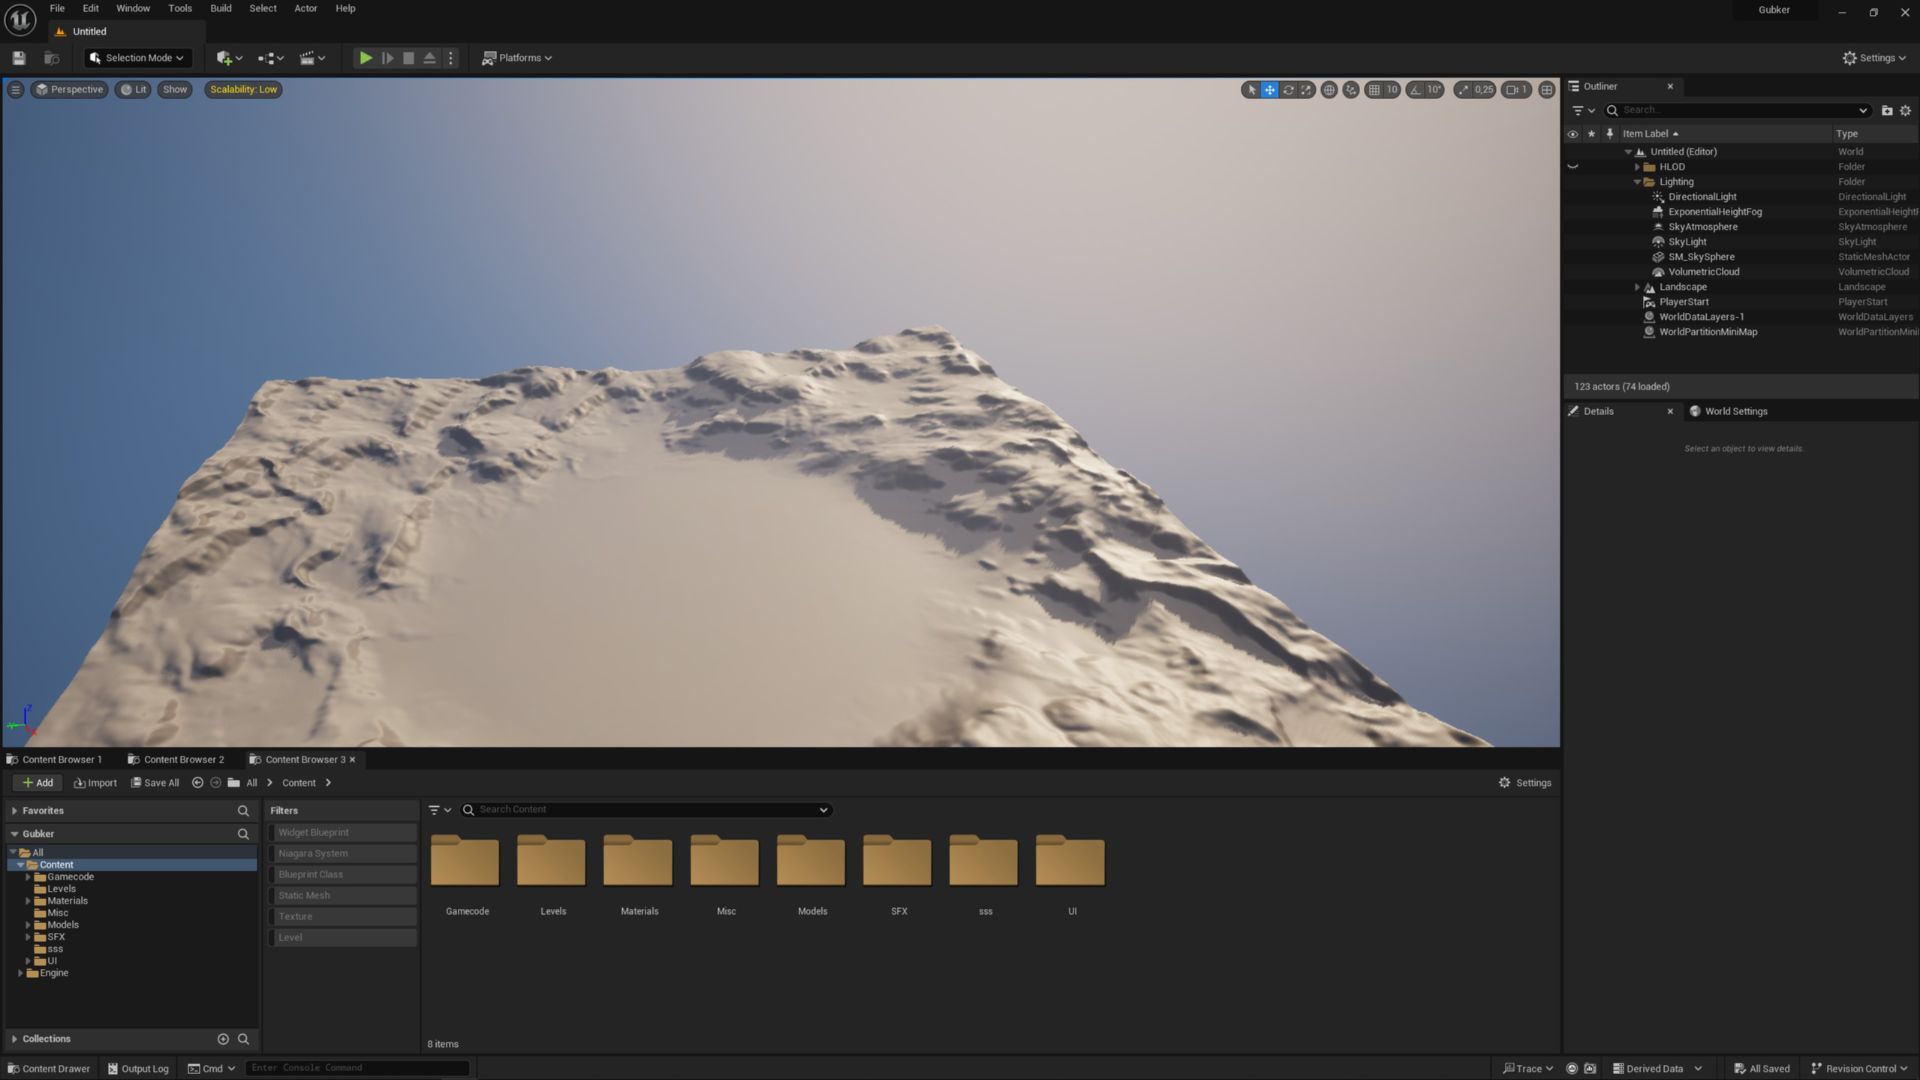Open the Build menu

(220, 8)
